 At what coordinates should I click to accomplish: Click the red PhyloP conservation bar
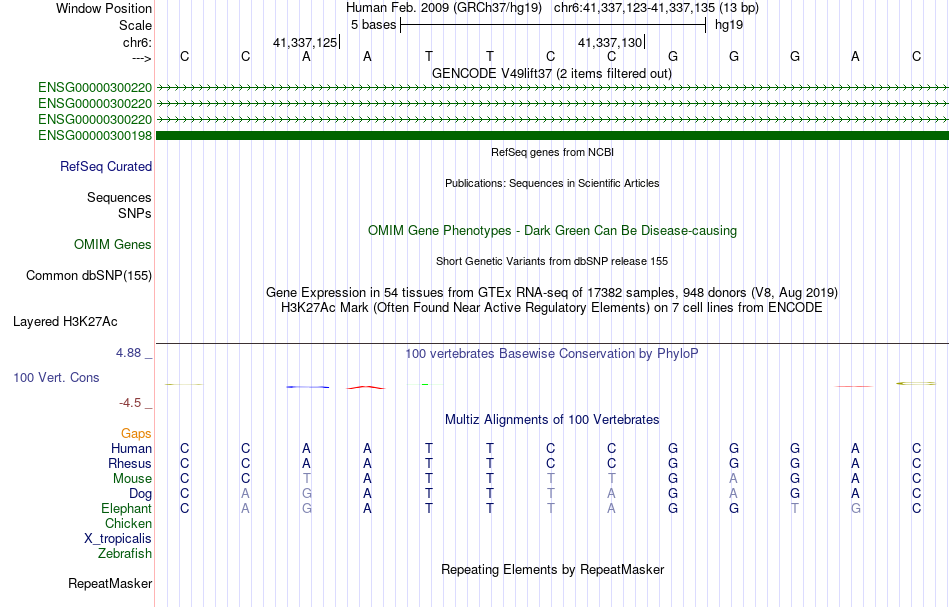[366, 388]
